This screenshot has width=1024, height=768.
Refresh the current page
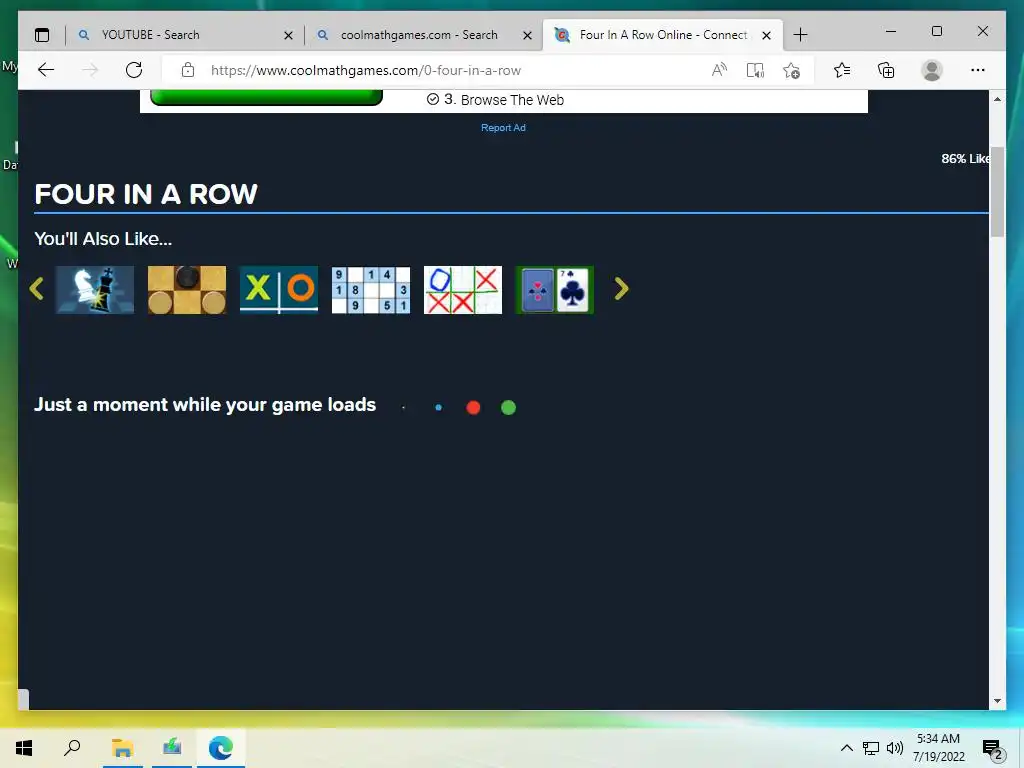click(x=134, y=70)
